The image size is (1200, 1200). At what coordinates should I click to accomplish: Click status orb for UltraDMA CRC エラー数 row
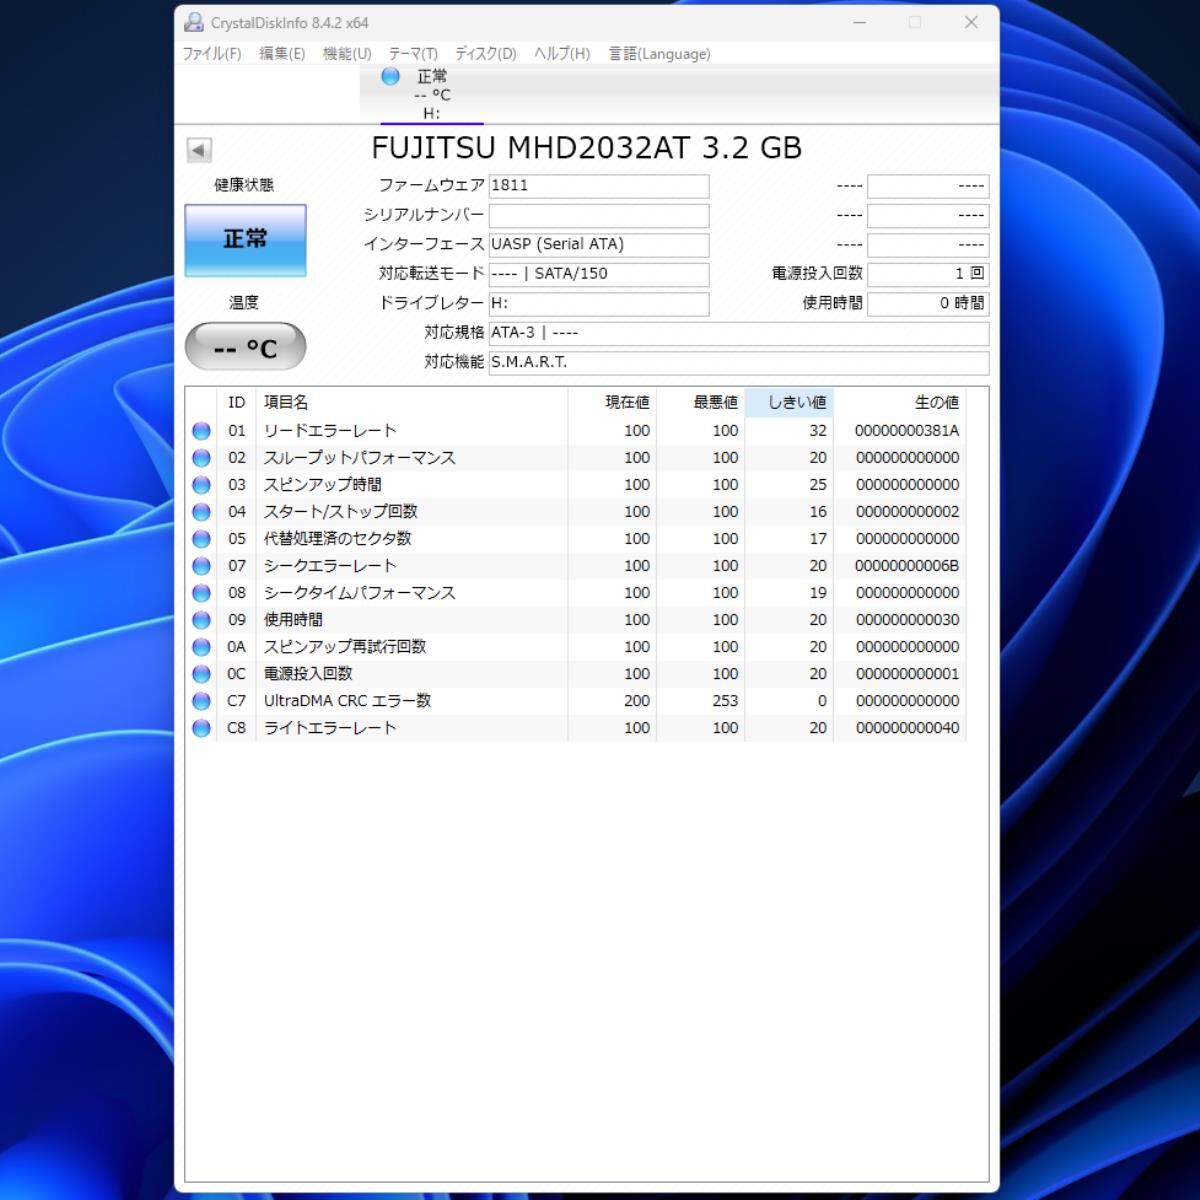pos(201,701)
